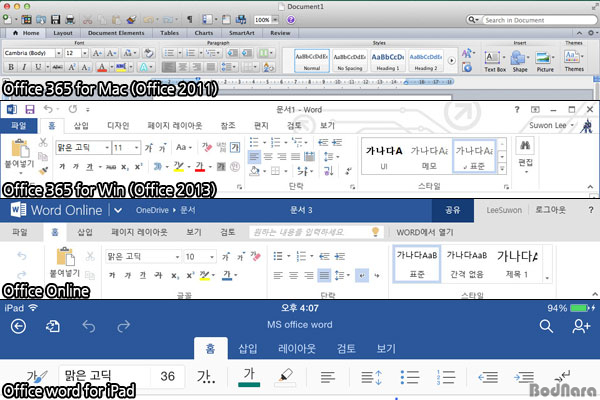
Task: Open Cambria (Body) font dropdown in Mac Word
Action: coord(59,53)
